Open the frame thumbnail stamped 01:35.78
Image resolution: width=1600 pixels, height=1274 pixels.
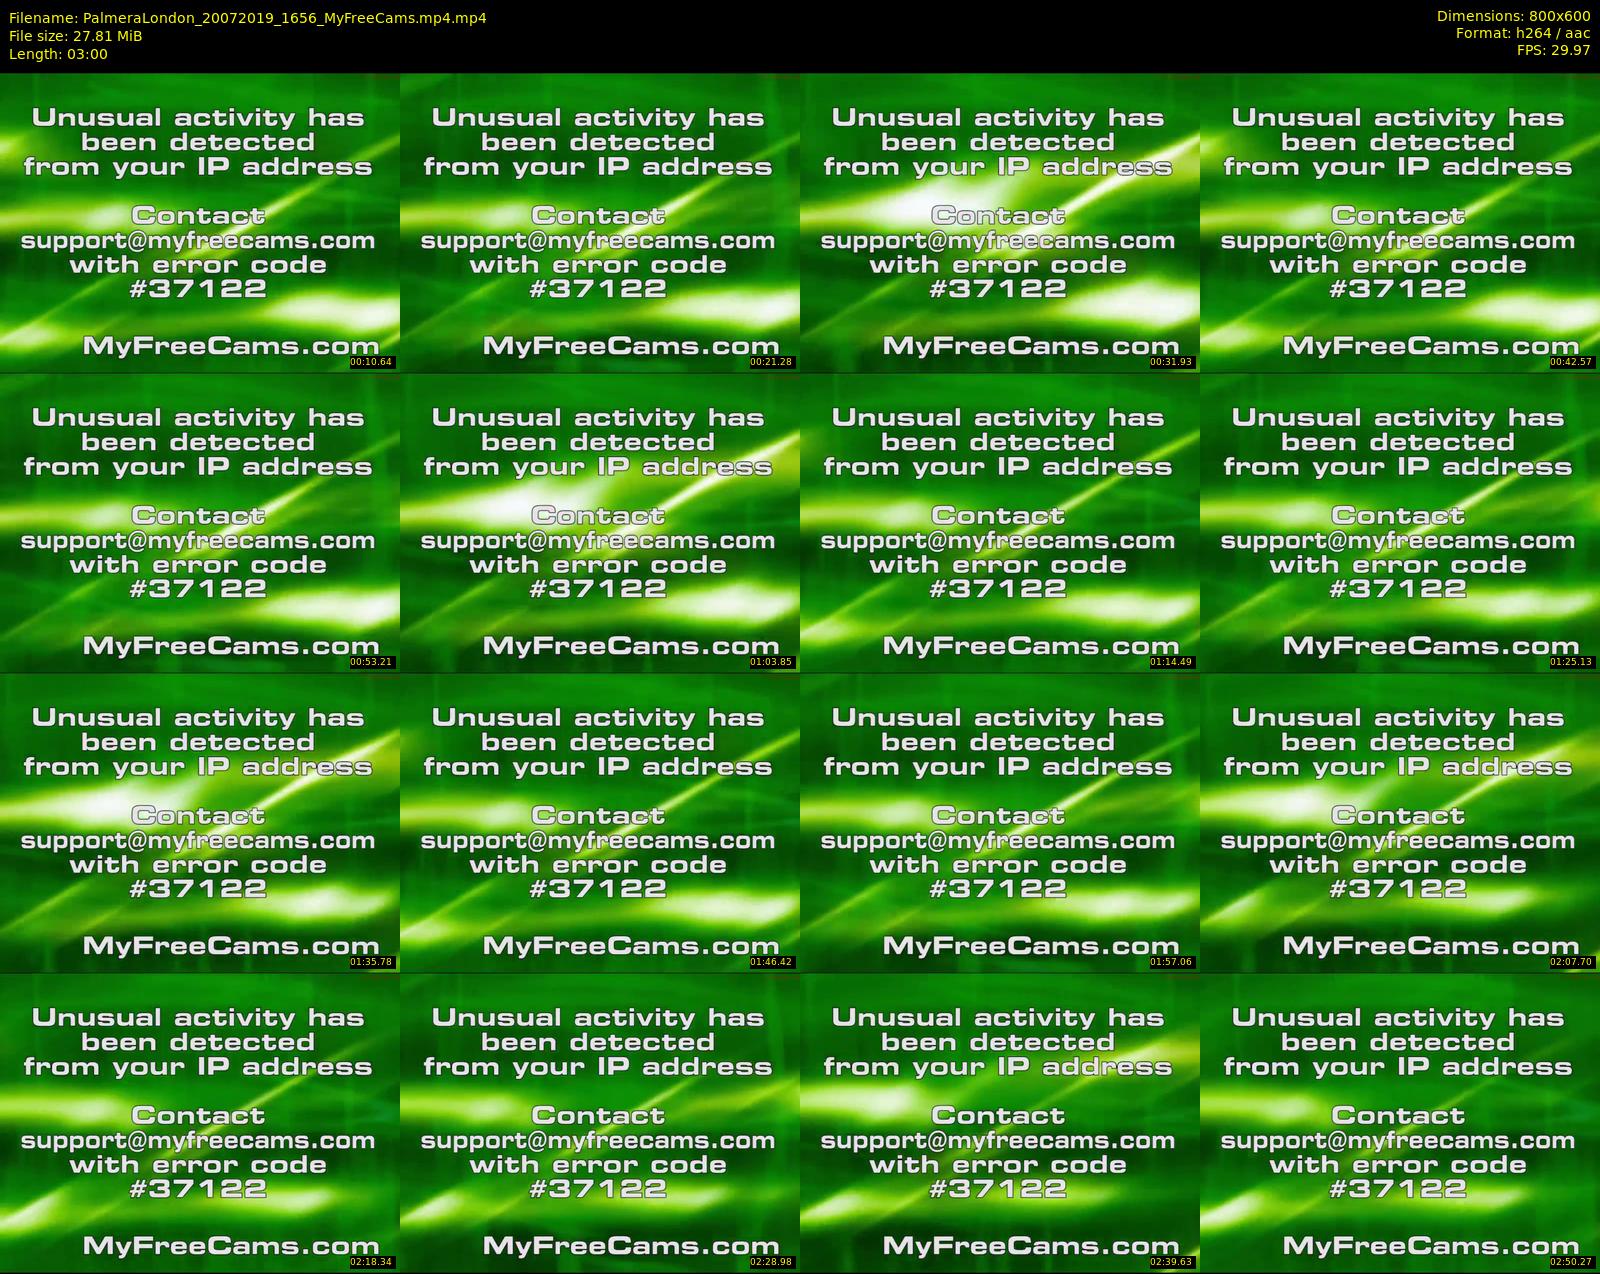point(200,823)
